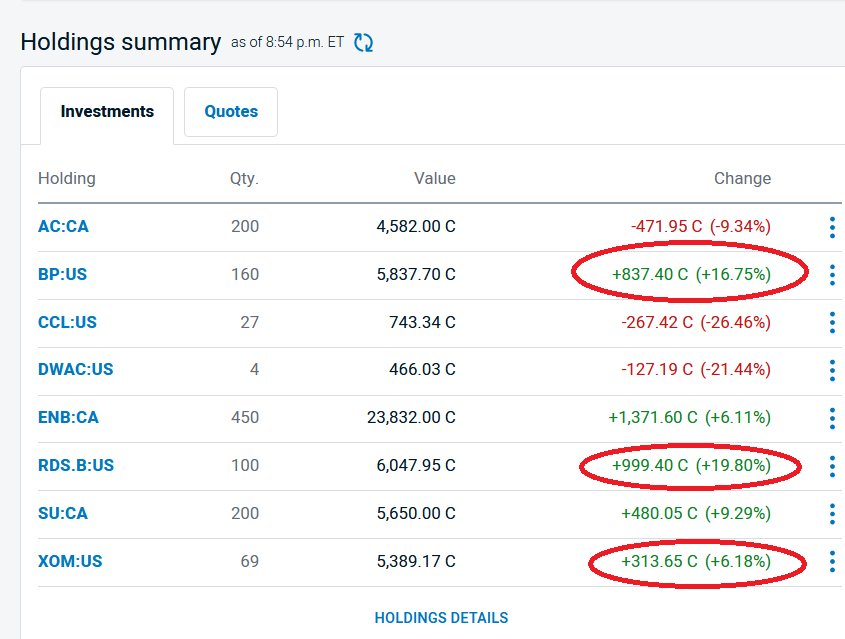Viewport: 845px width, 639px height.
Task: Select the 'as of 8:54 p.m. ET' timestamp
Action: pos(287,42)
